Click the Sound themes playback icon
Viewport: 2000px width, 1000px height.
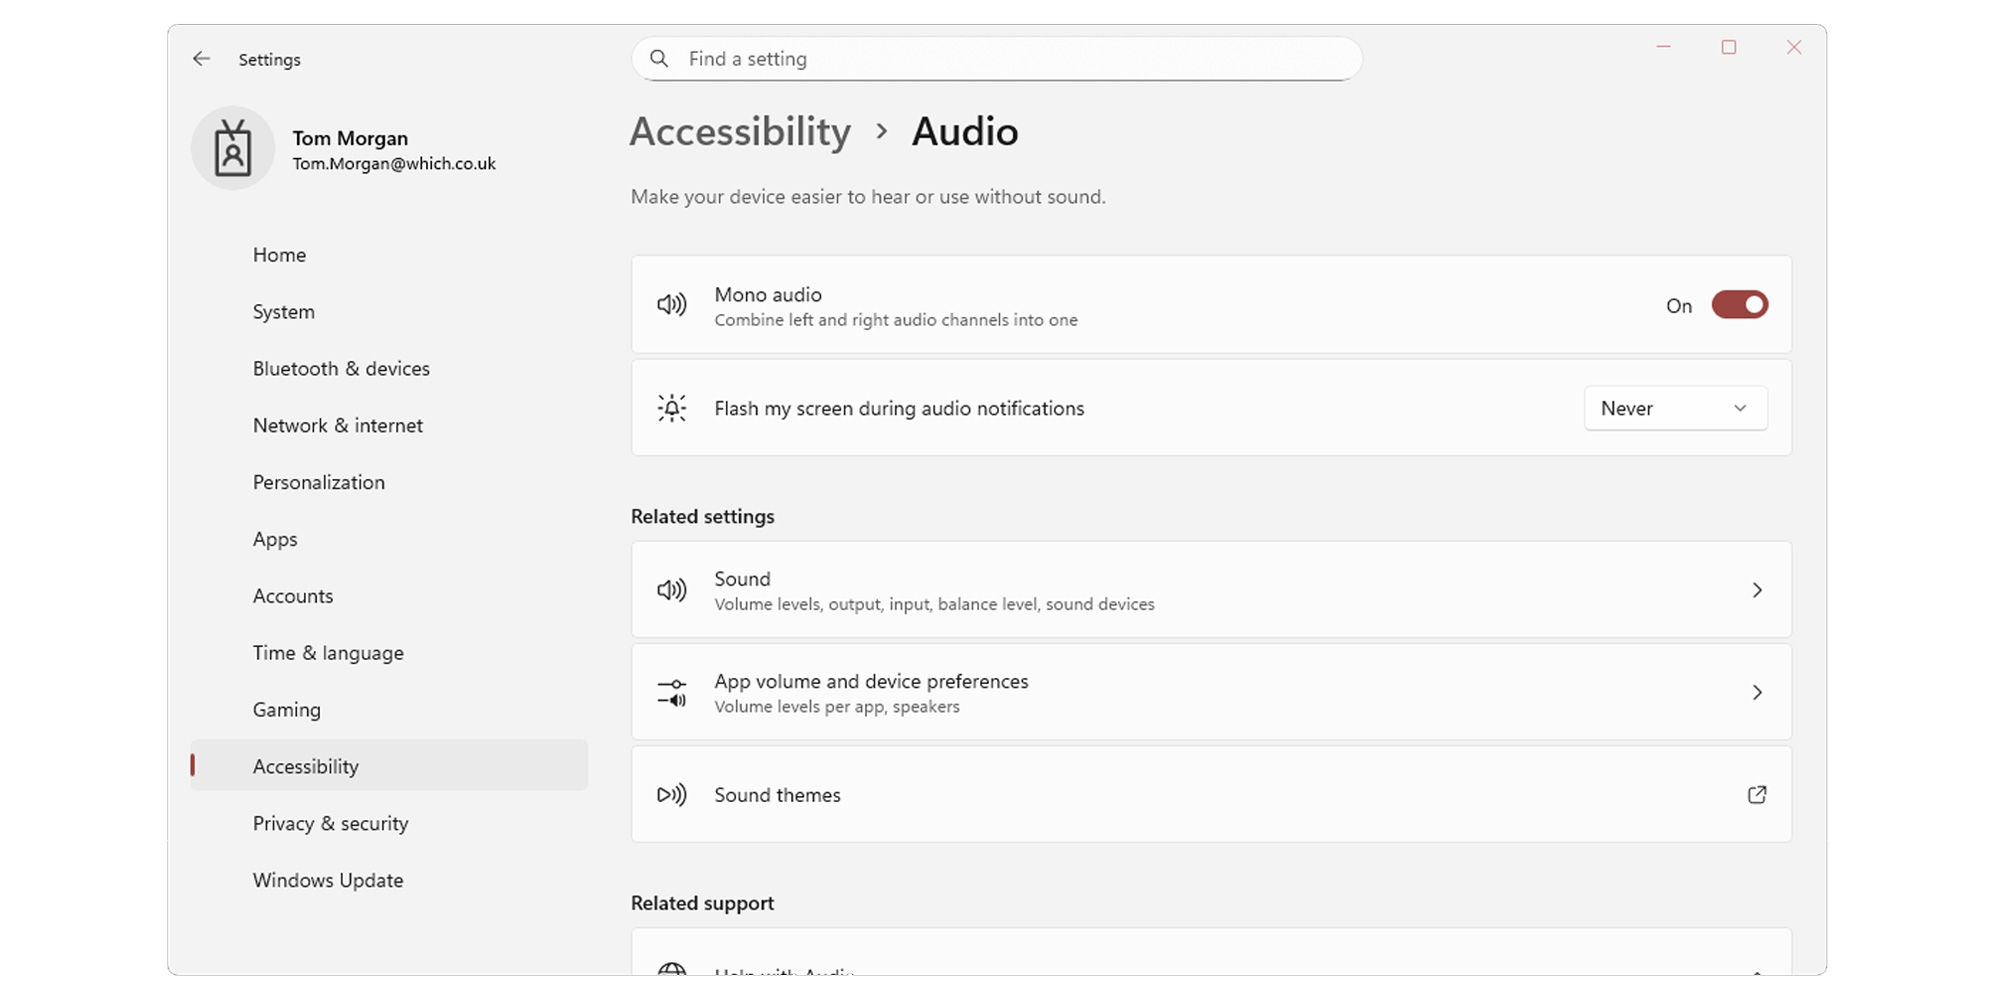pyautogui.click(x=671, y=795)
